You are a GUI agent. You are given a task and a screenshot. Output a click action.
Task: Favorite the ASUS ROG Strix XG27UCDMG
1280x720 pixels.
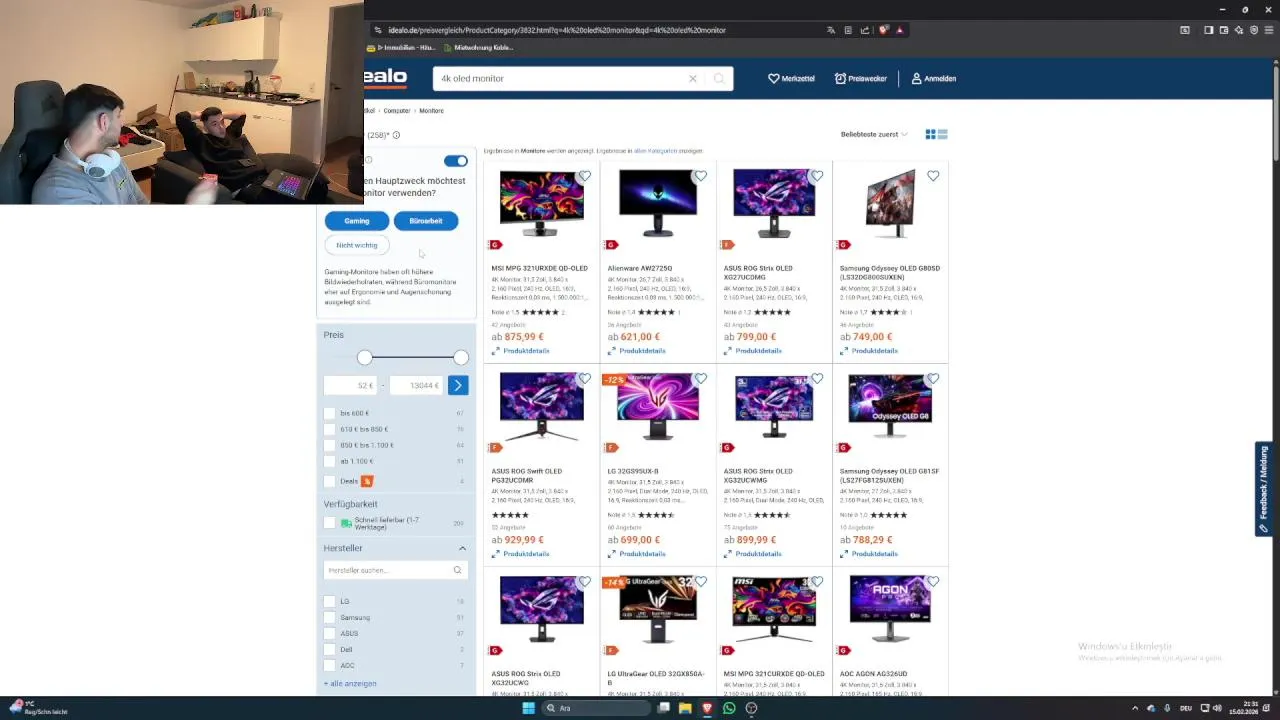click(817, 176)
